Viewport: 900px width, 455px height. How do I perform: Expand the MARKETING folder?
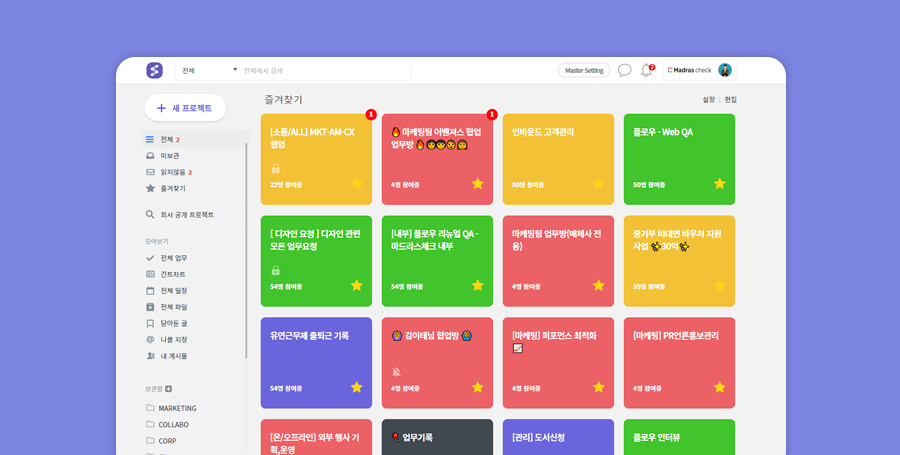pyautogui.click(x=176, y=408)
